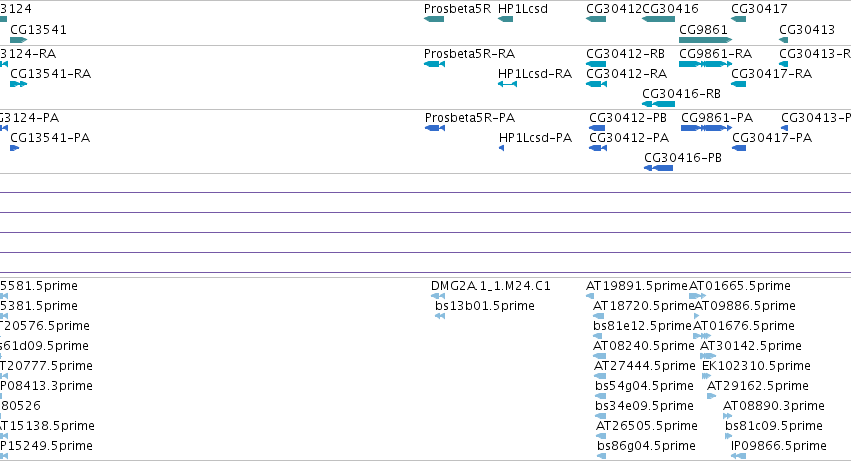Select the P15249.5prime EST
The width and height of the screenshot is (851, 461).
(4, 457)
